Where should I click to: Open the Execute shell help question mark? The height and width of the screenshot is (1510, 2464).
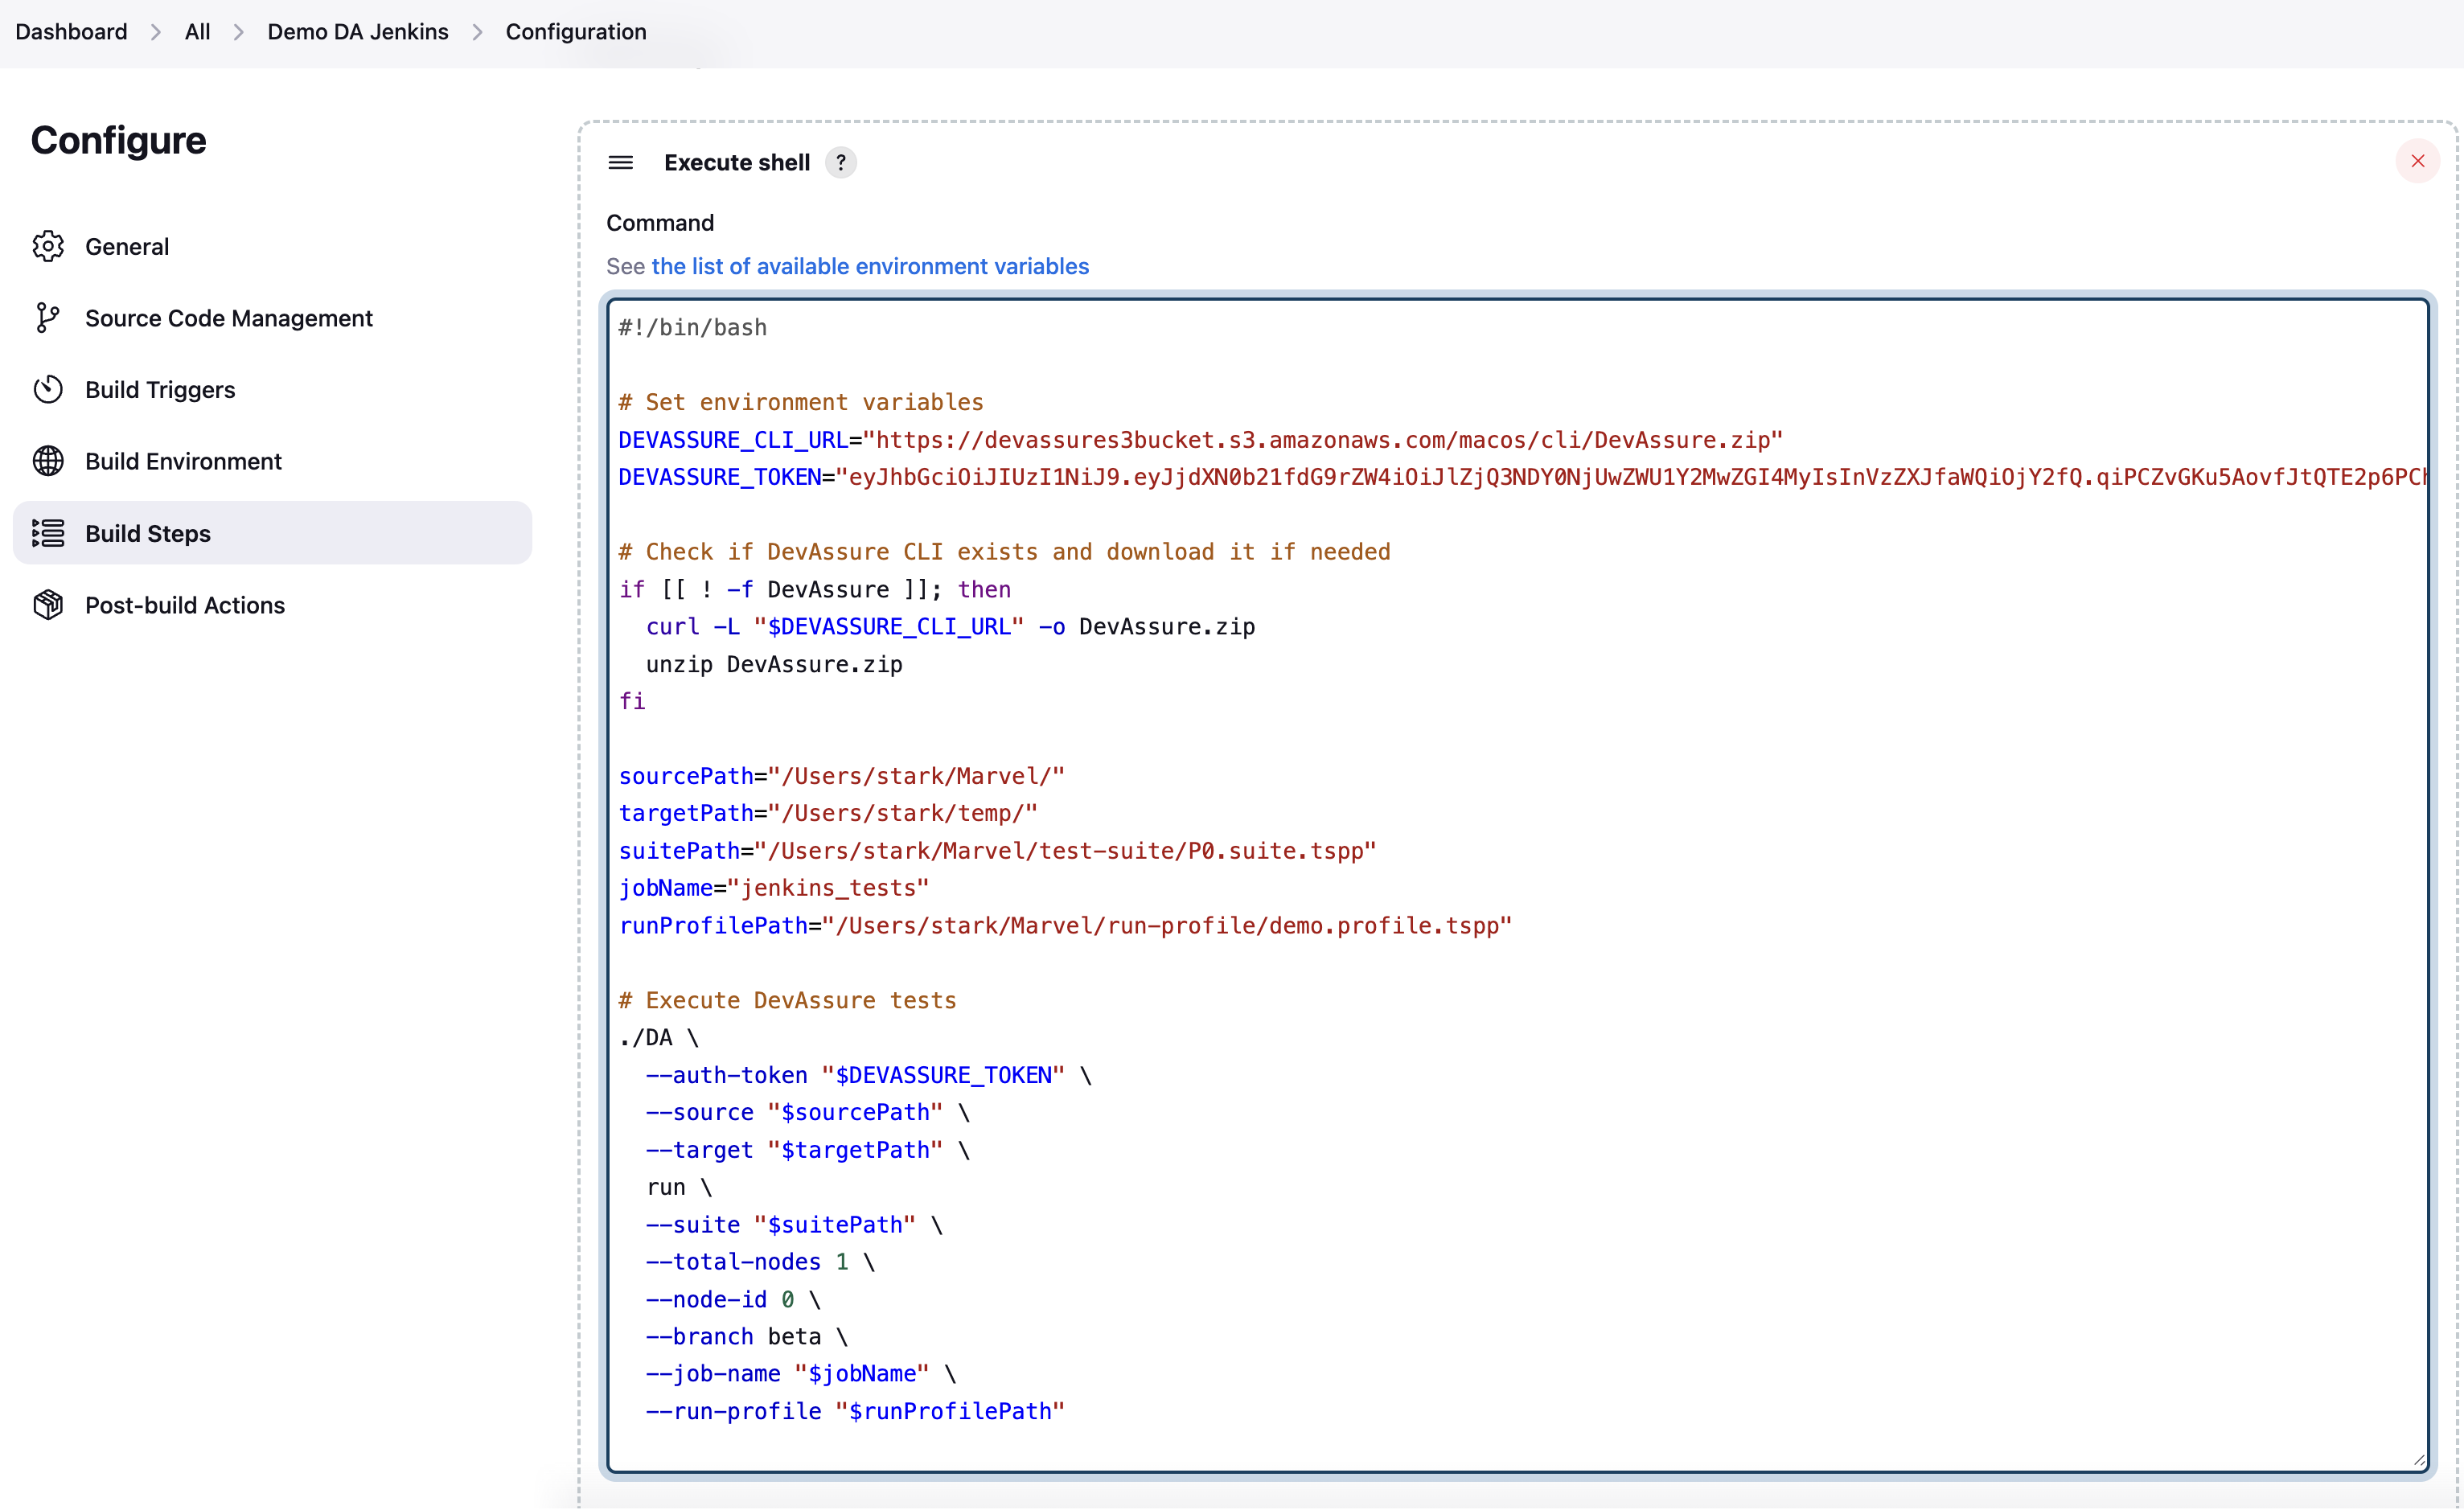click(841, 162)
